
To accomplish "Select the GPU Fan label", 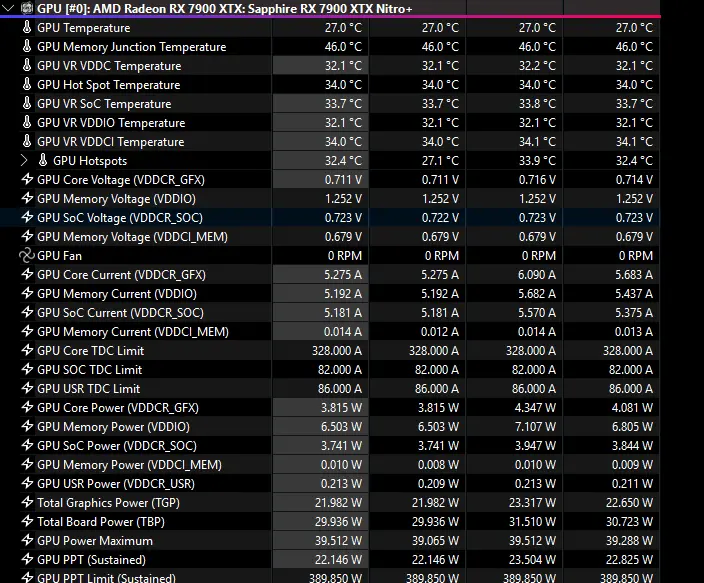I will pyautogui.click(x=59, y=256).
